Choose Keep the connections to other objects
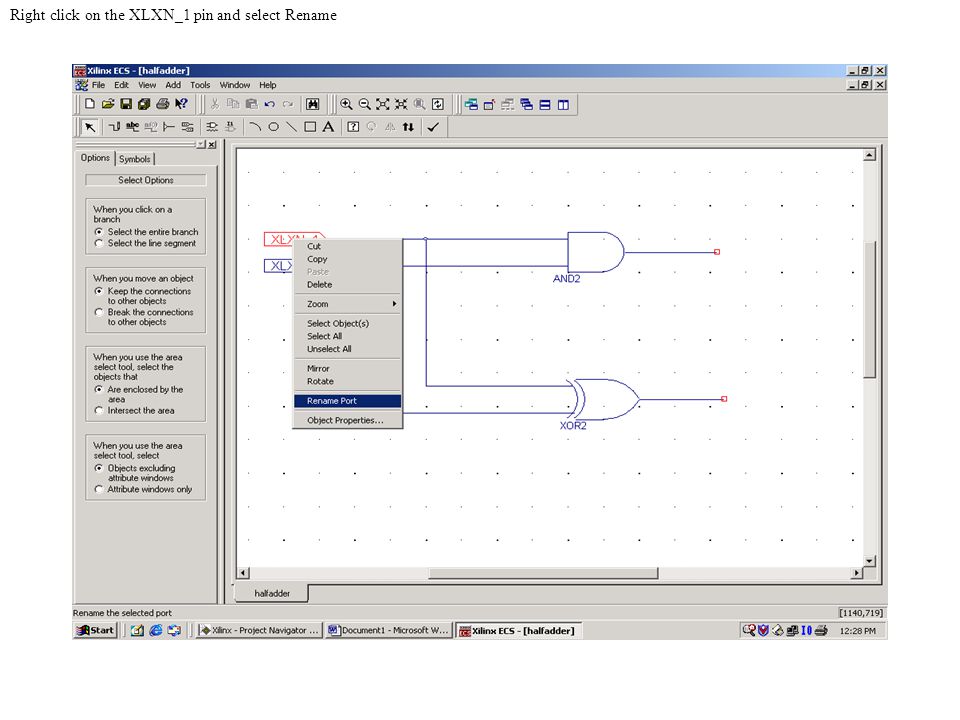This screenshot has width=960, height=720. pyautogui.click(x=143, y=296)
